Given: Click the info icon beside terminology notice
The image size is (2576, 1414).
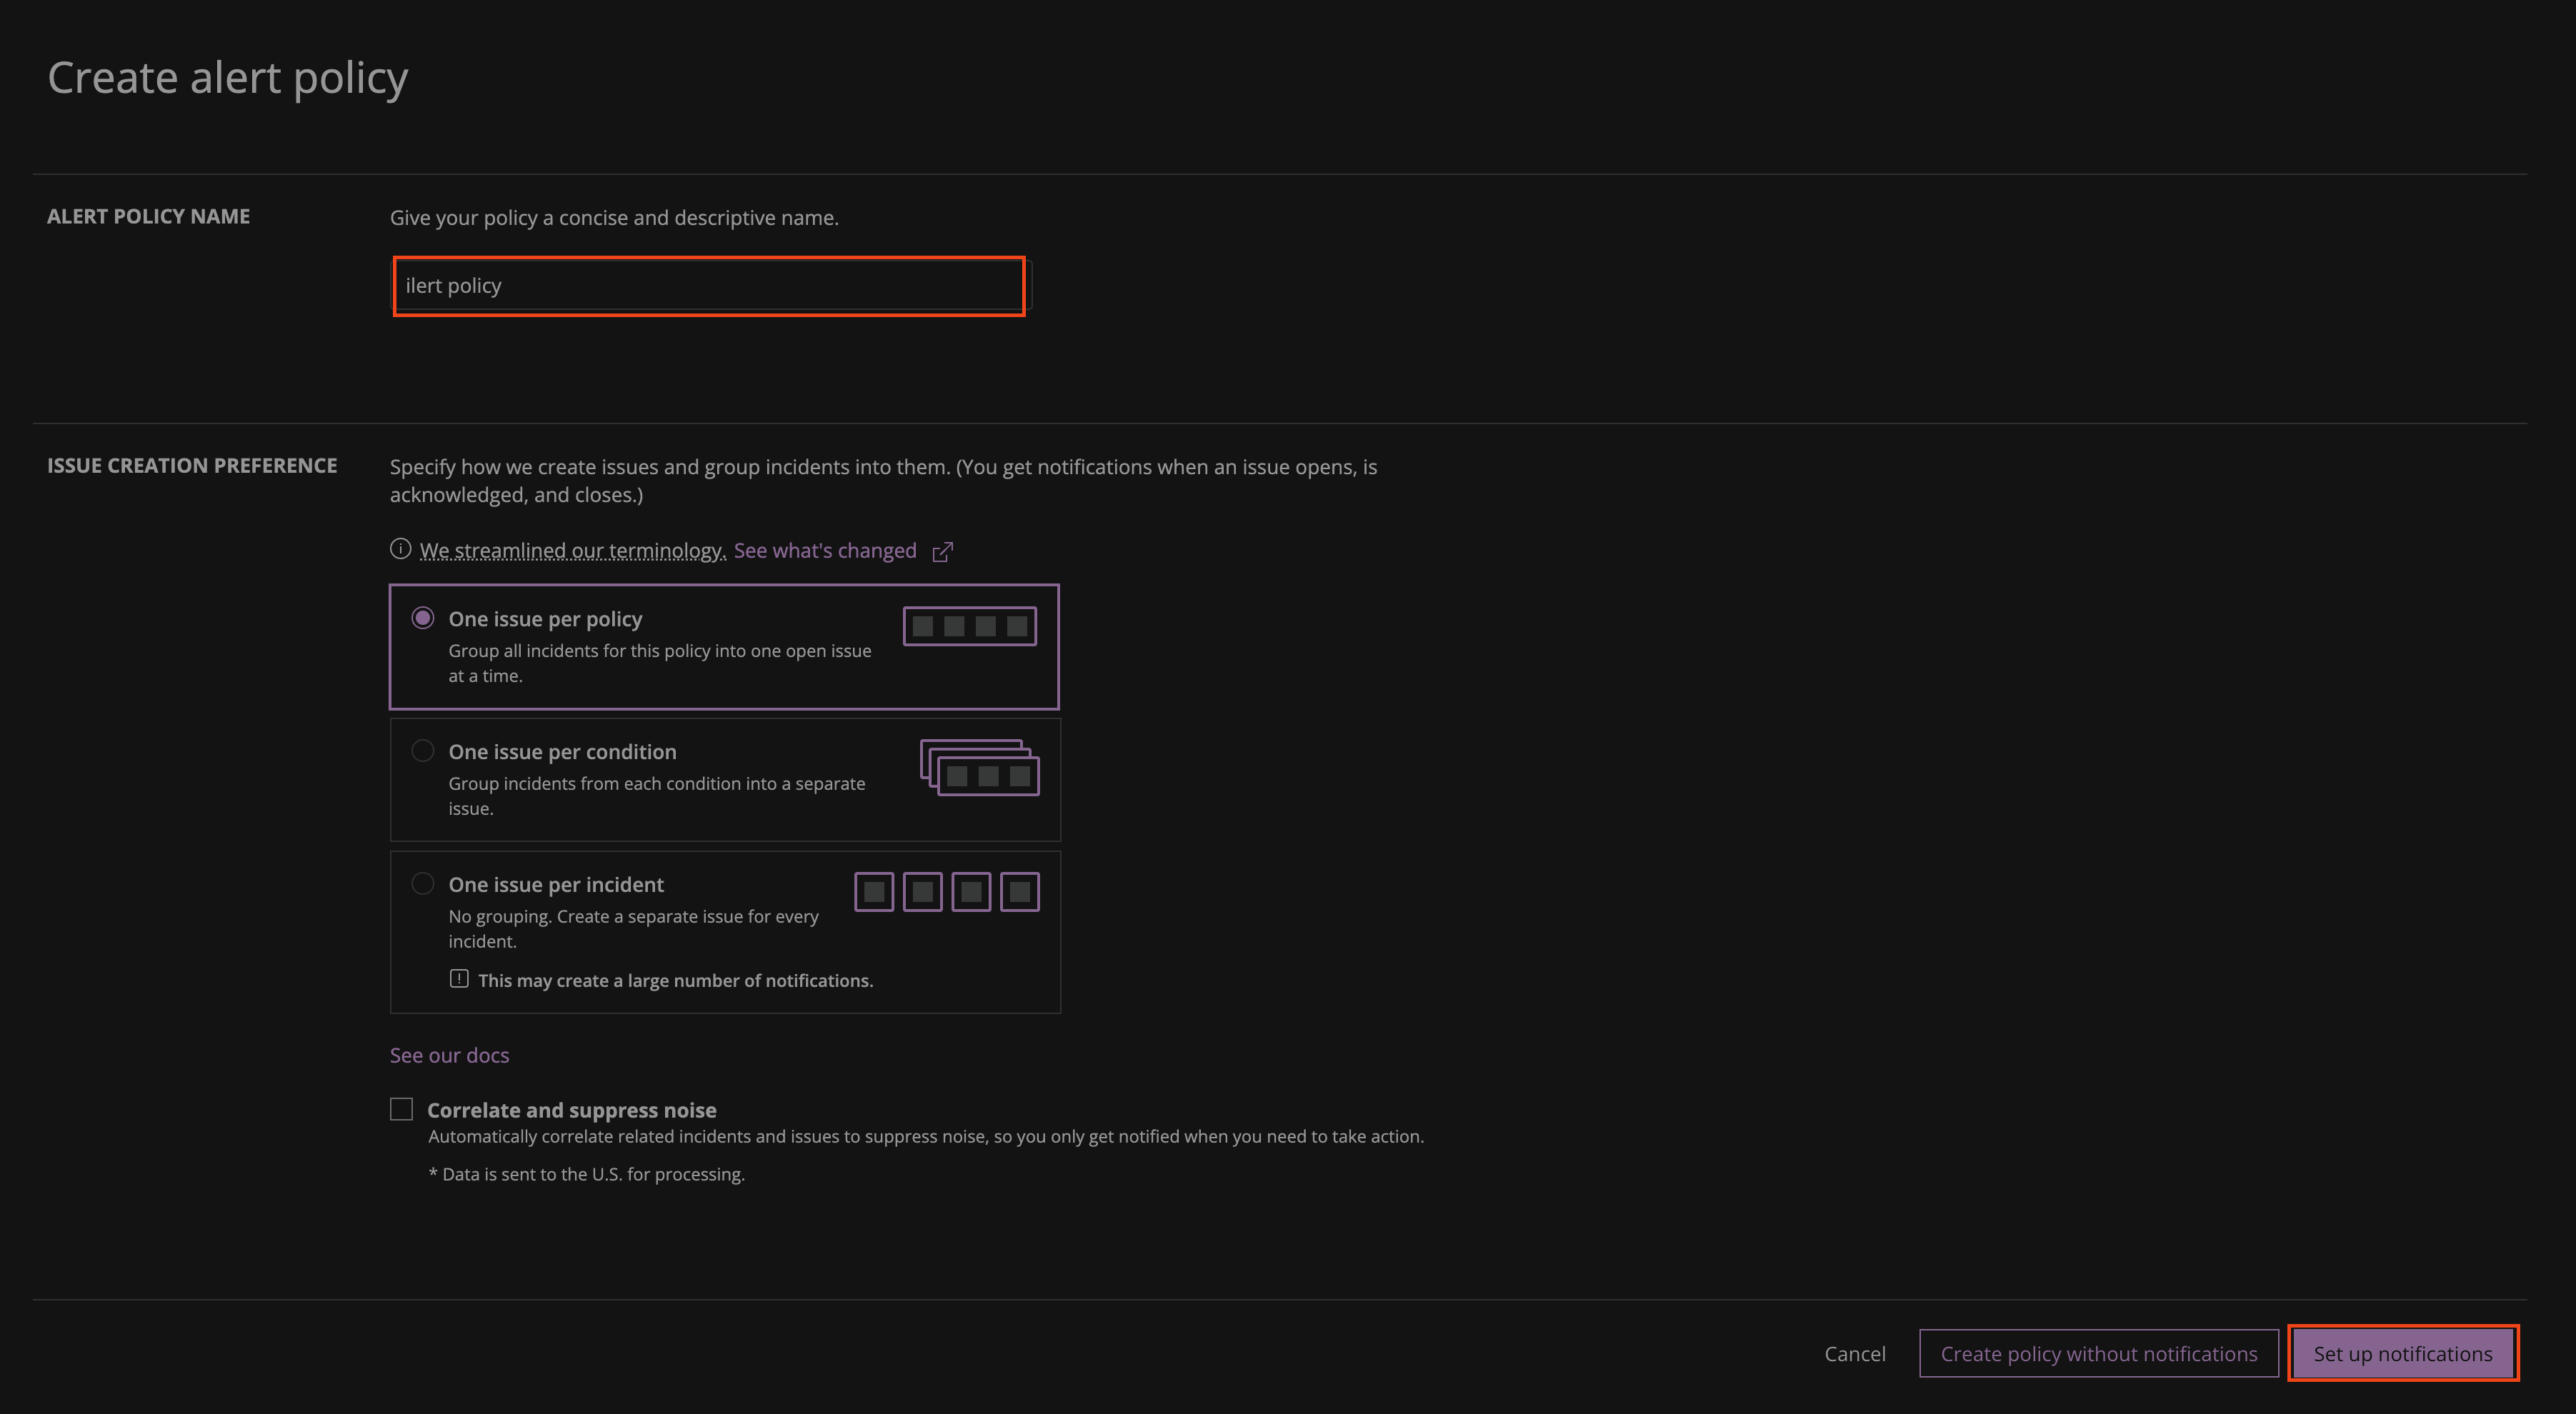Looking at the screenshot, I should 400,549.
